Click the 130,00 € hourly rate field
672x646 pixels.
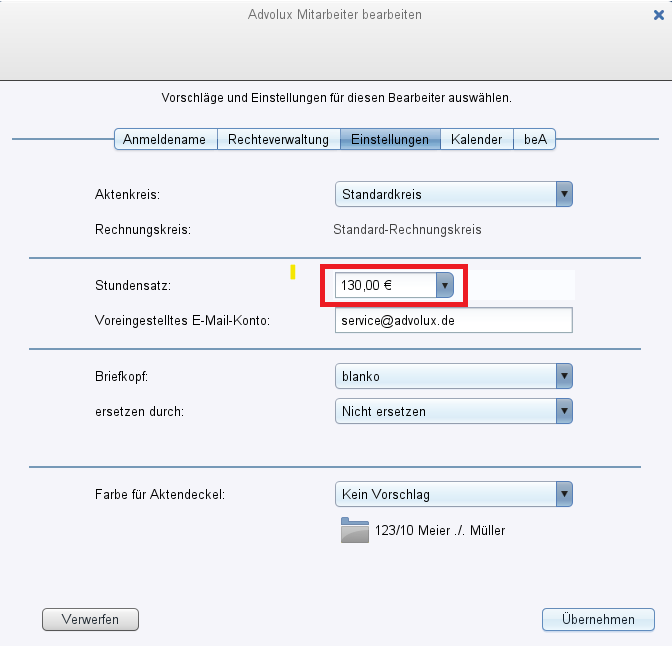pyautogui.click(x=386, y=285)
